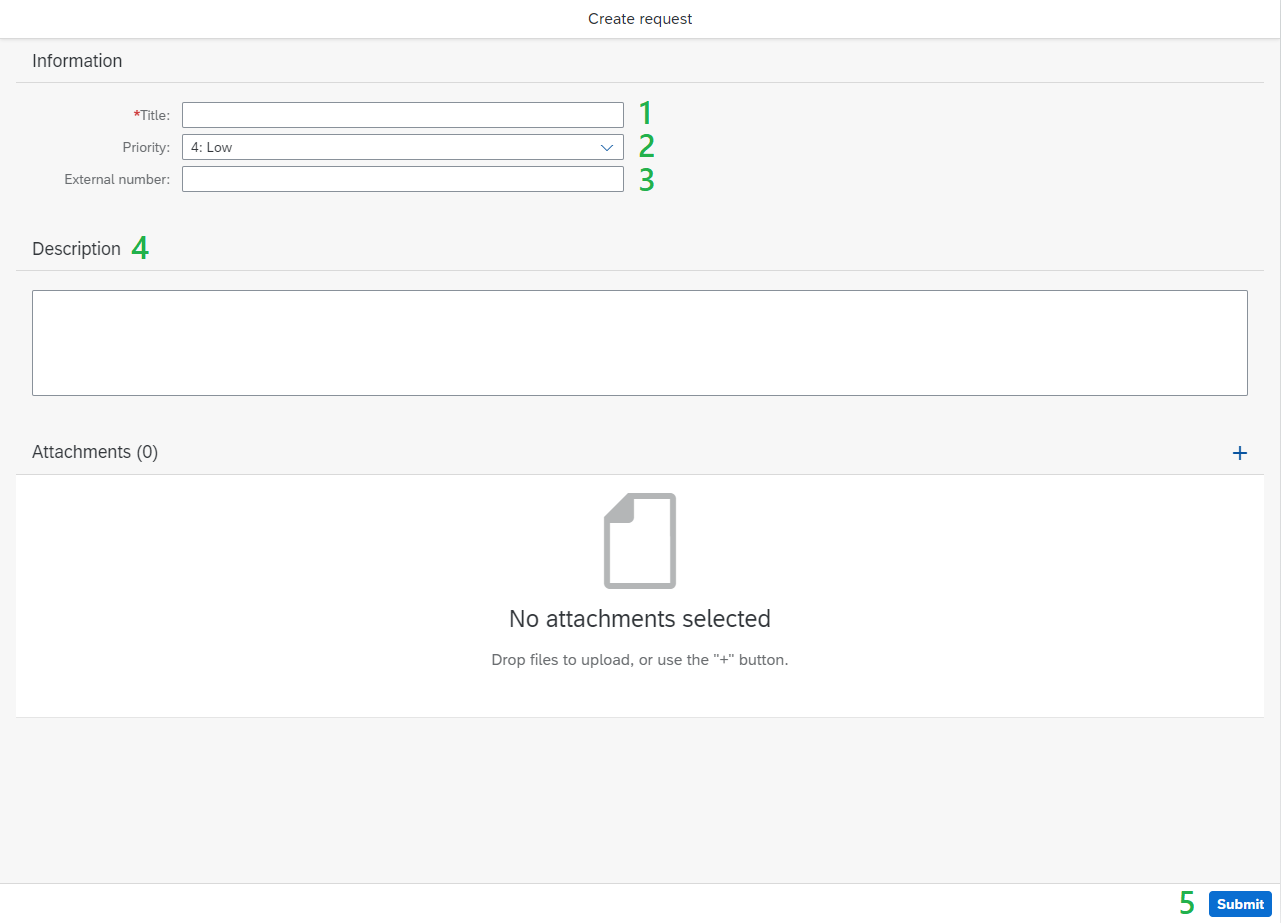Click inside the Description text area

640,343
